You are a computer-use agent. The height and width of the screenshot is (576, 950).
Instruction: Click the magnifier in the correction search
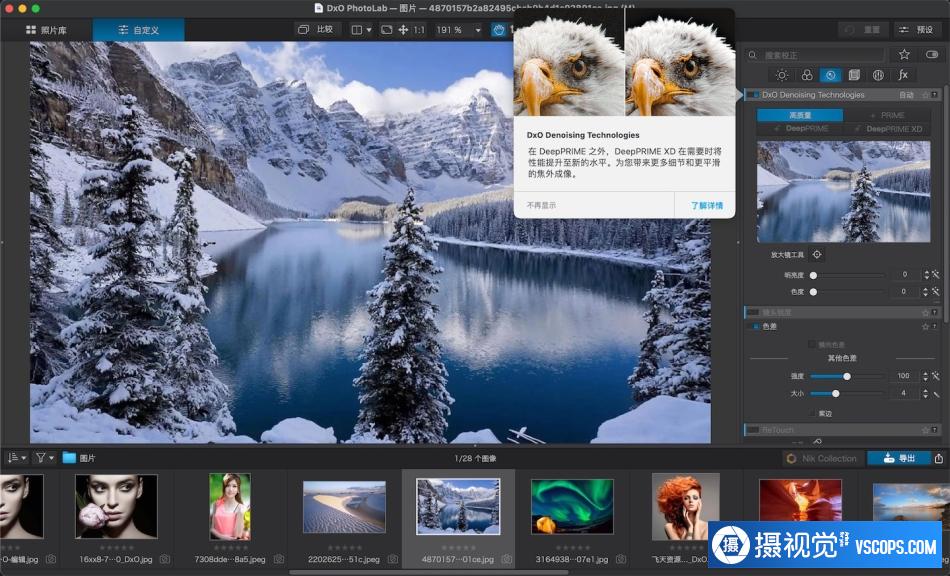(752, 55)
